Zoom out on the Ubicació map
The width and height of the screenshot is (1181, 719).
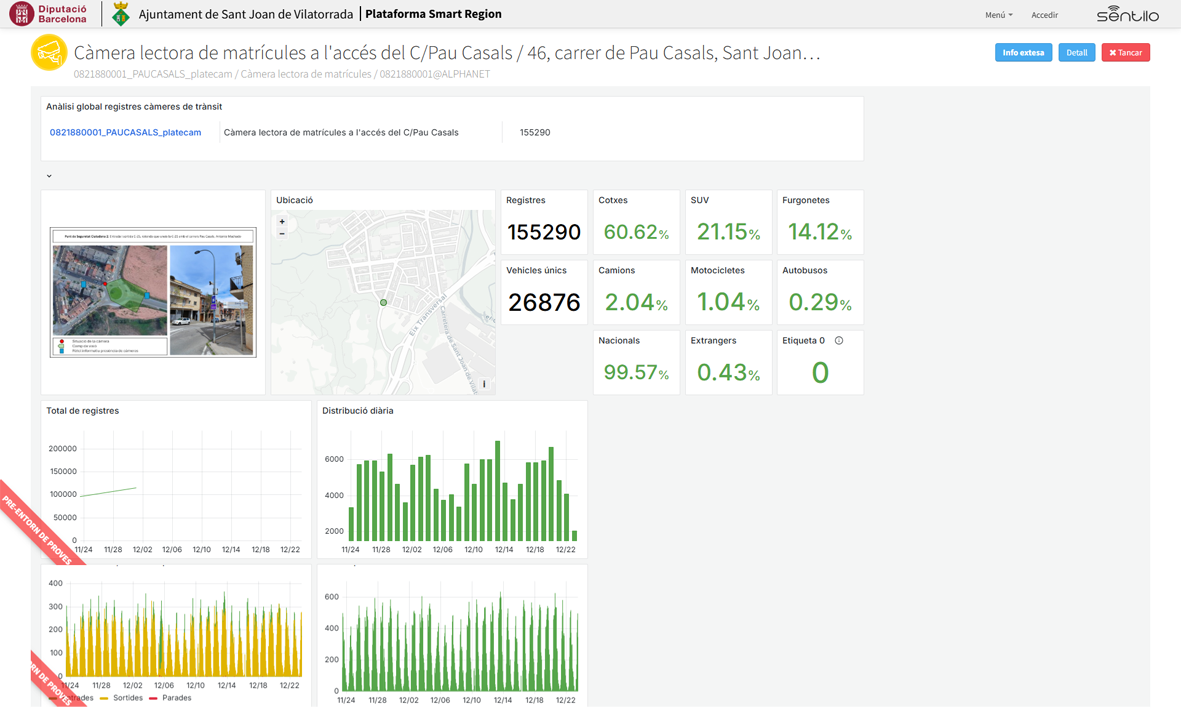(x=282, y=233)
